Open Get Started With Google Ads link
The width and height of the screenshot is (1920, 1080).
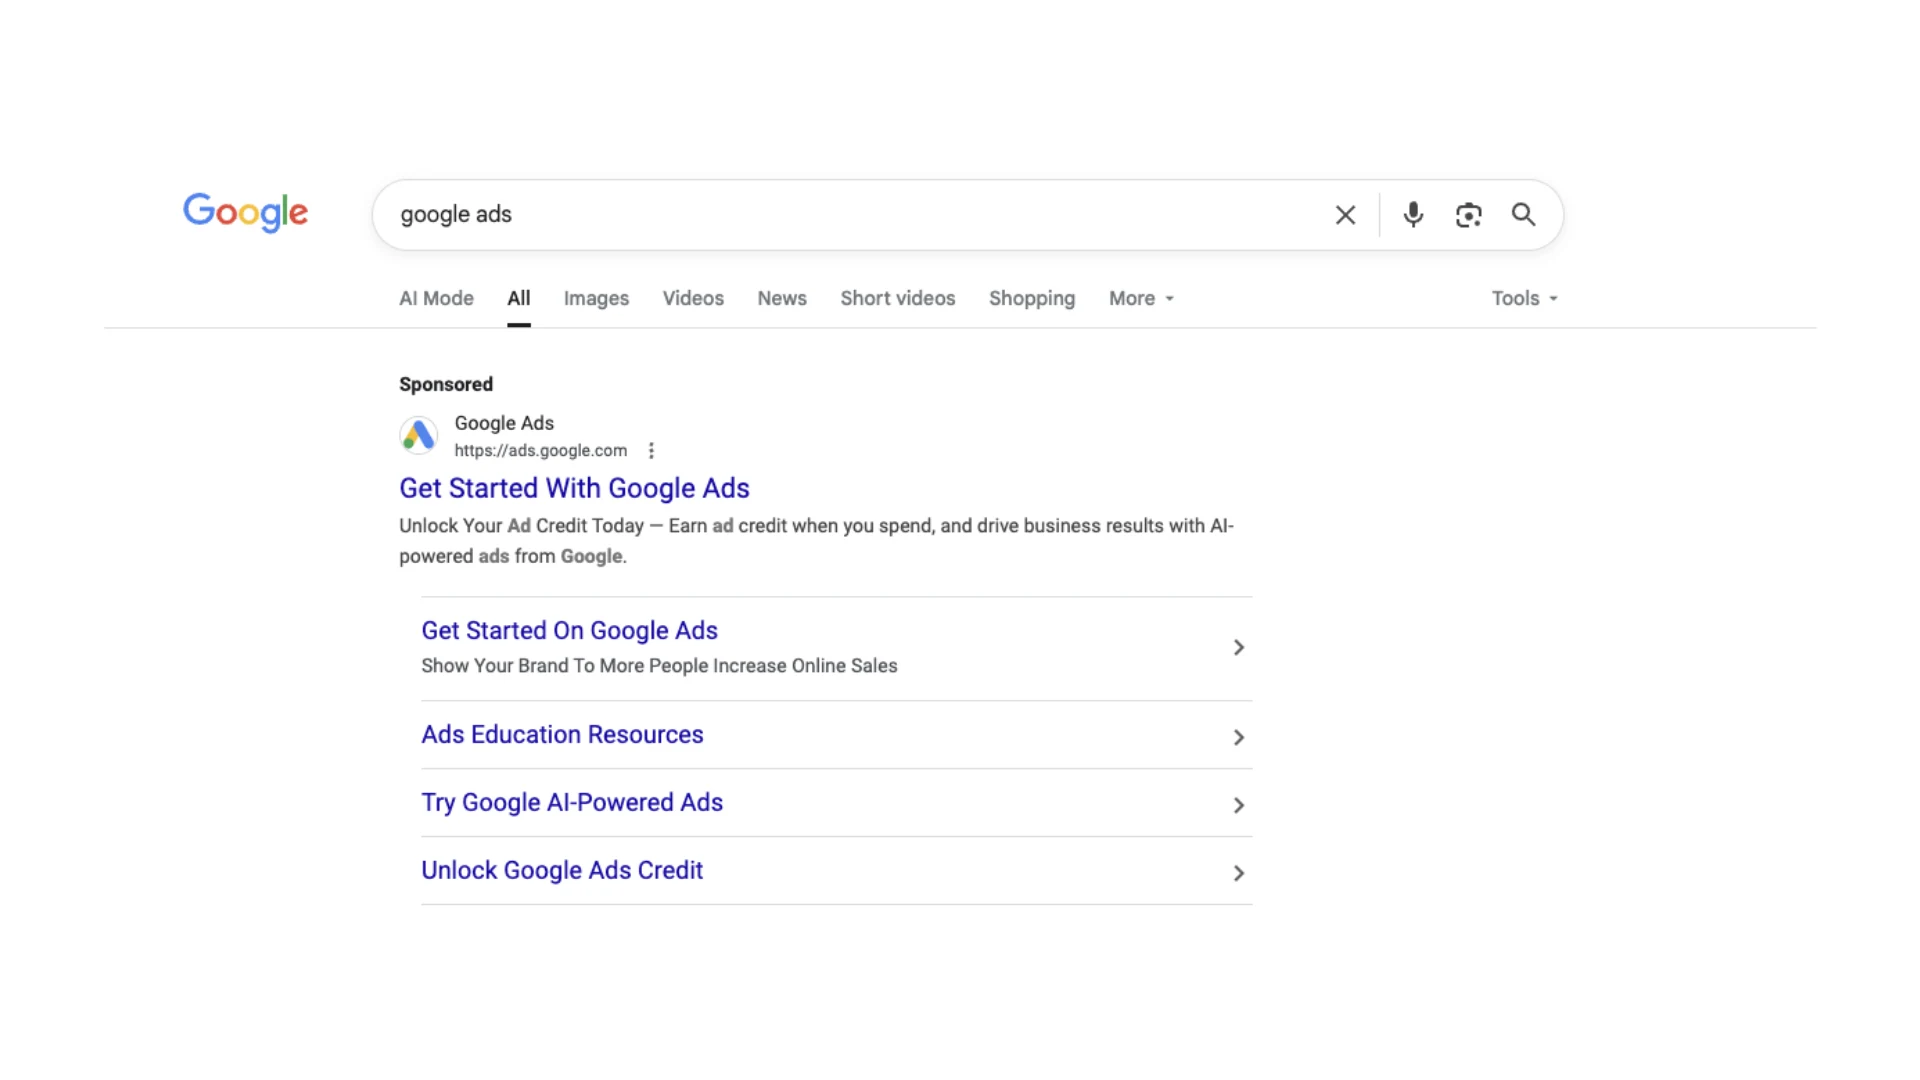(x=574, y=488)
